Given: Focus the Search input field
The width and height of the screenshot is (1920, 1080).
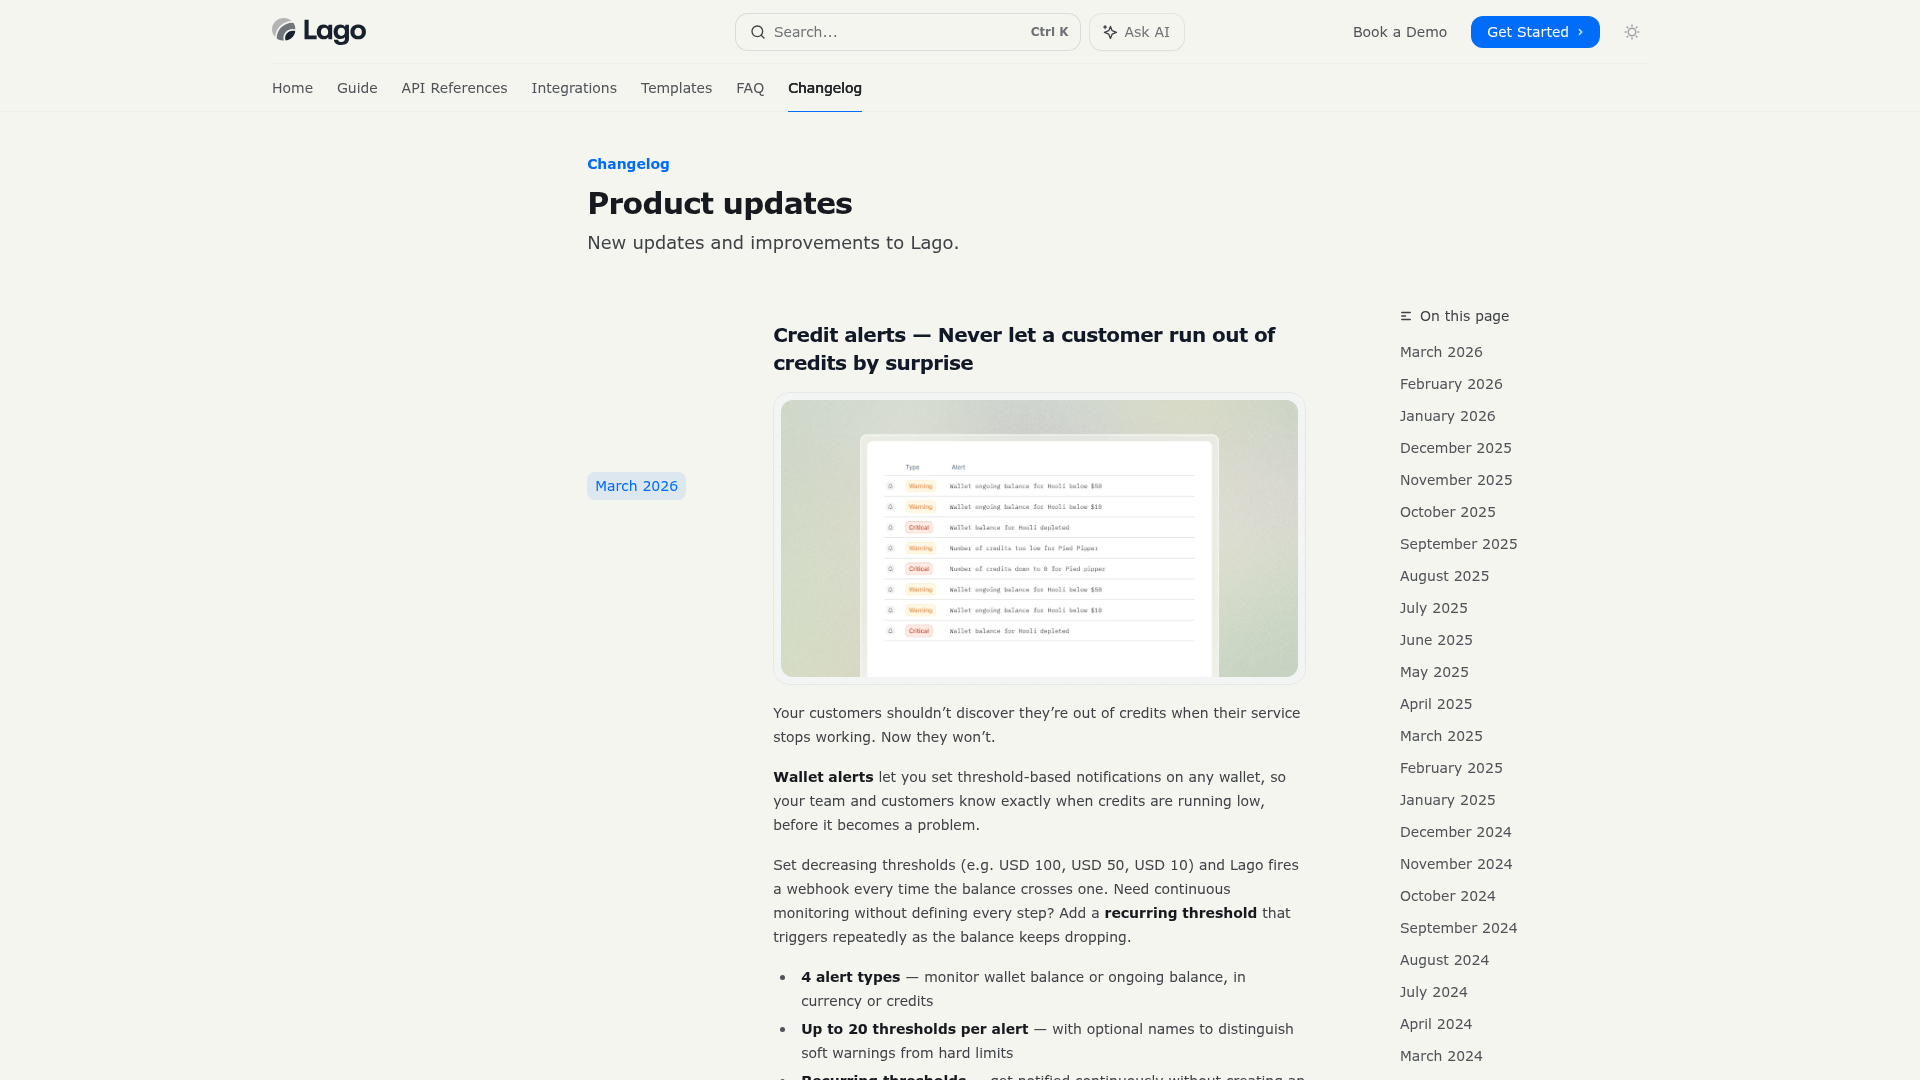Looking at the screenshot, I should (908, 32).
